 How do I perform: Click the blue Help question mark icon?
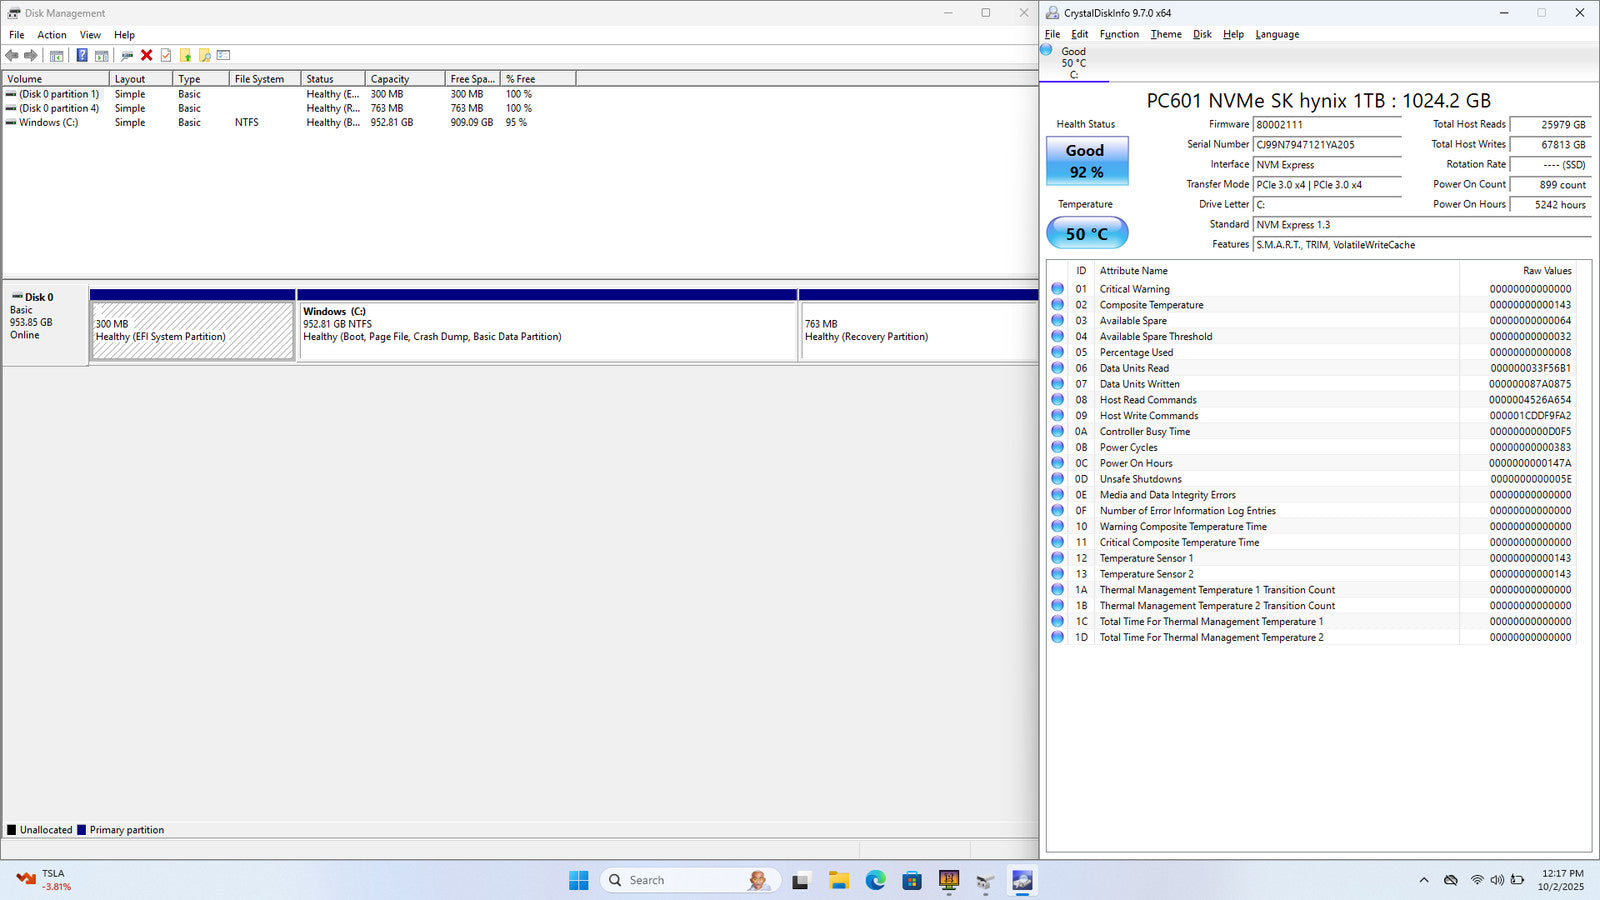click(82, 56)
